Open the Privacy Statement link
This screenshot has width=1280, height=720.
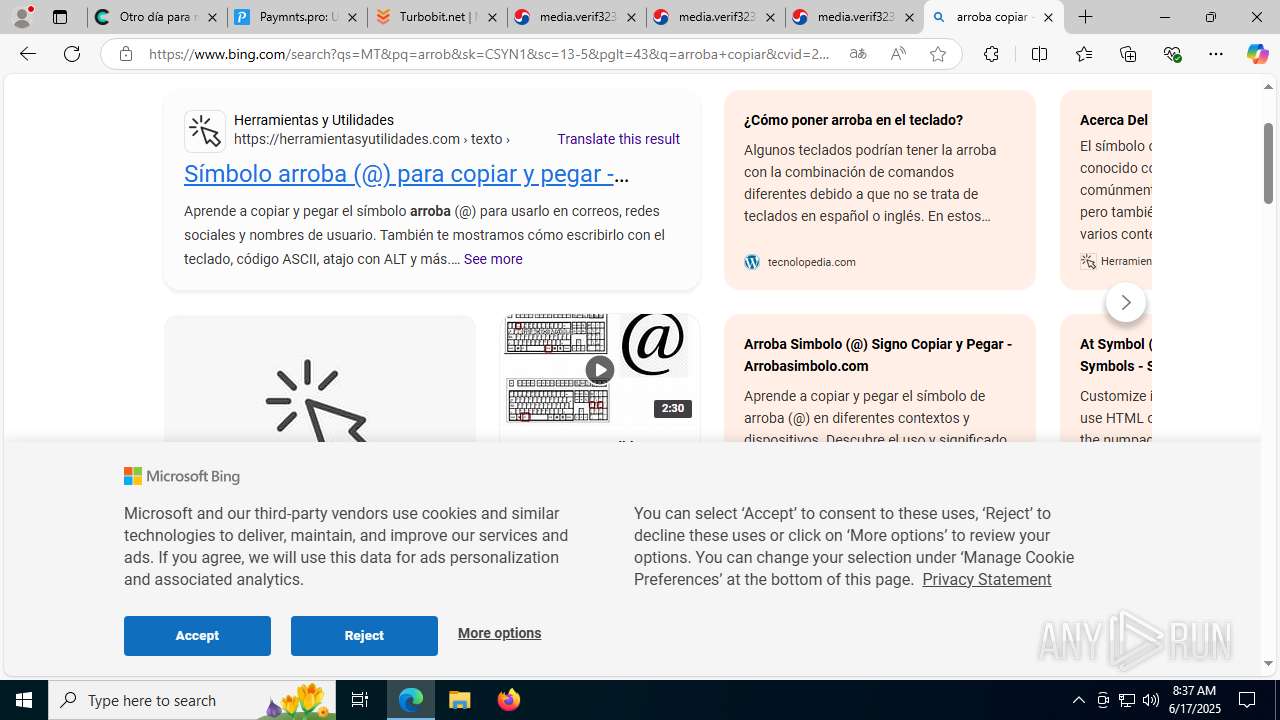pyautogui.click(x=986, y=579)
